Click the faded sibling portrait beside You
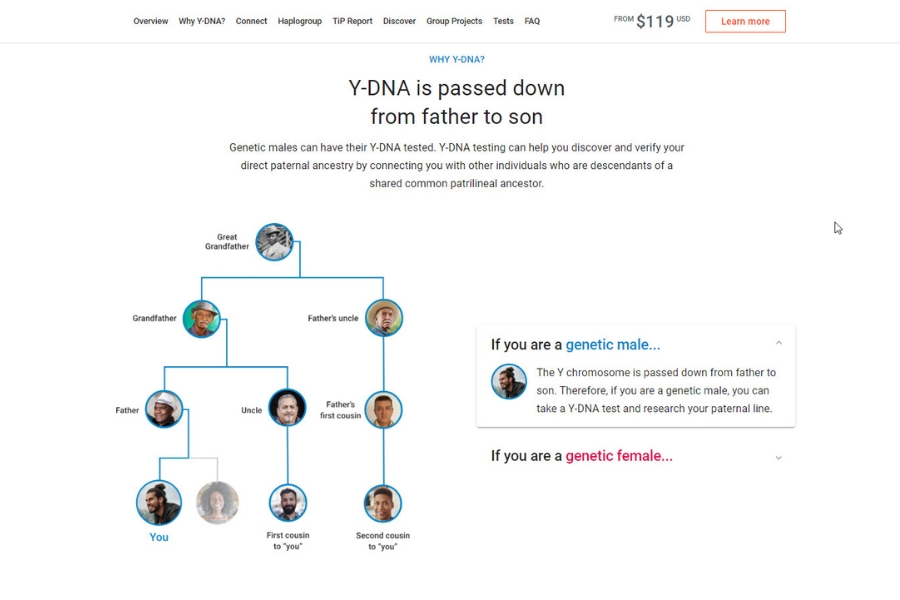 218,502
